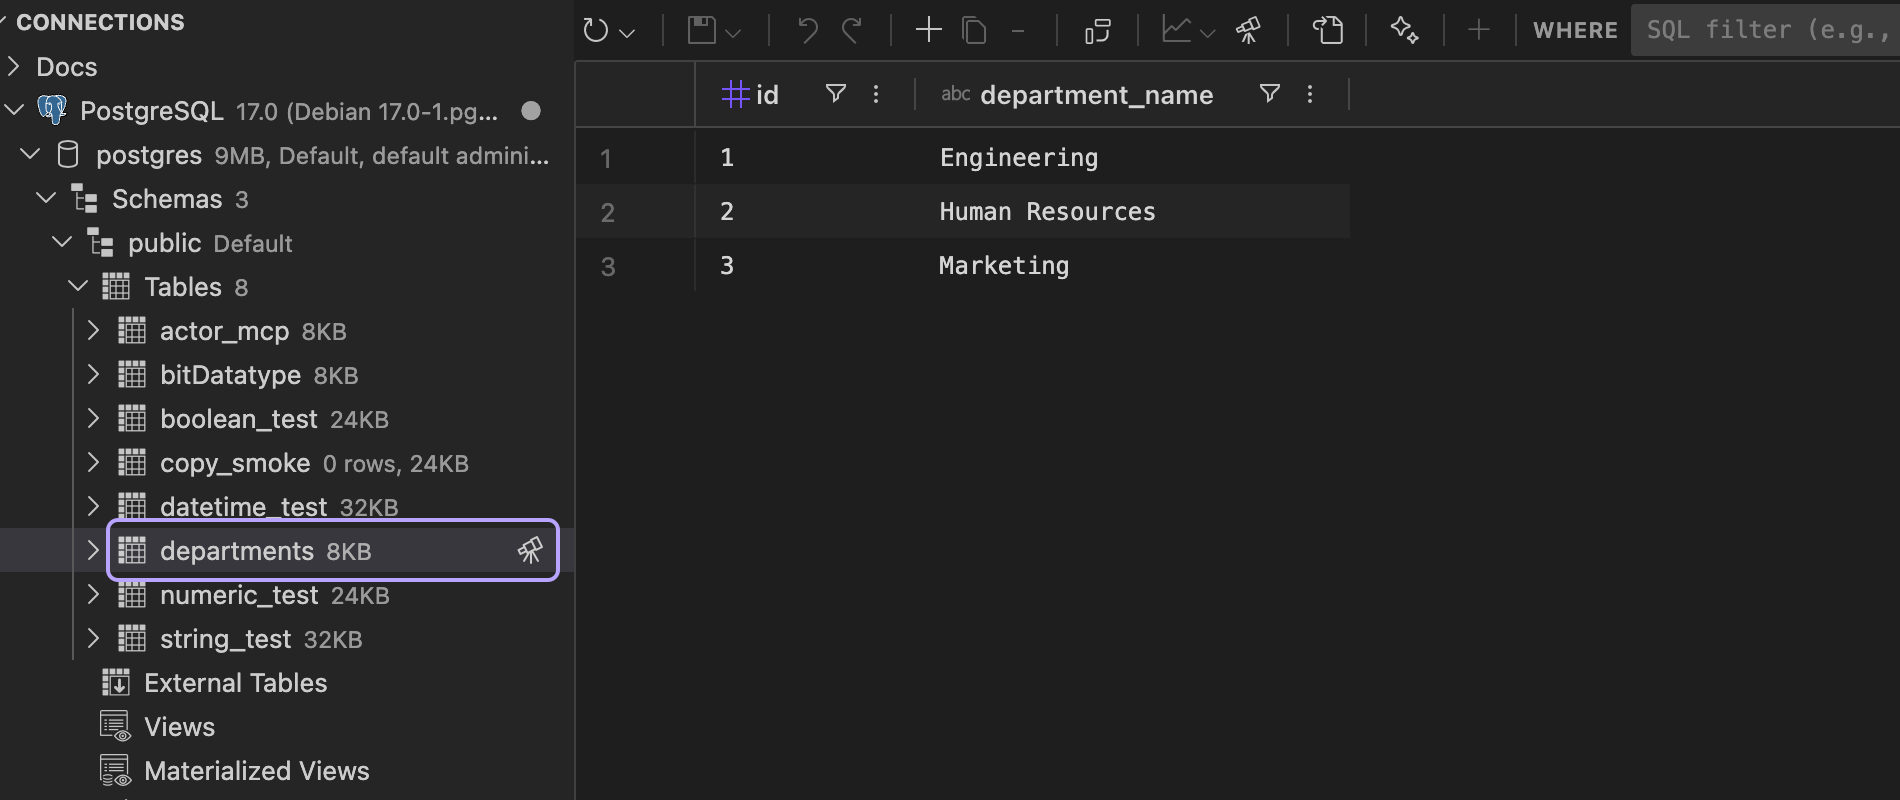
Task: Collapse the public schema node
Action: (62, 242)
